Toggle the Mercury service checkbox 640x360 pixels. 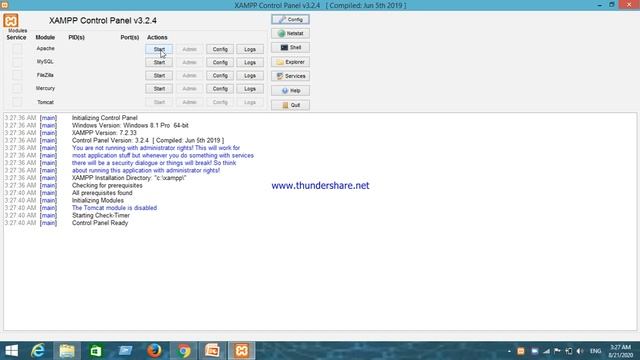tap(17, 88)
